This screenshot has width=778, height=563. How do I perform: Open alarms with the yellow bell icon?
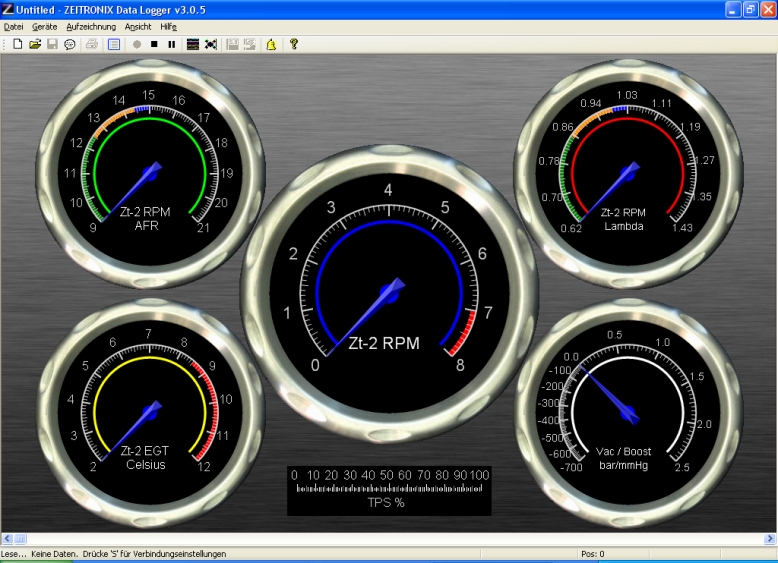coord(271,44)
